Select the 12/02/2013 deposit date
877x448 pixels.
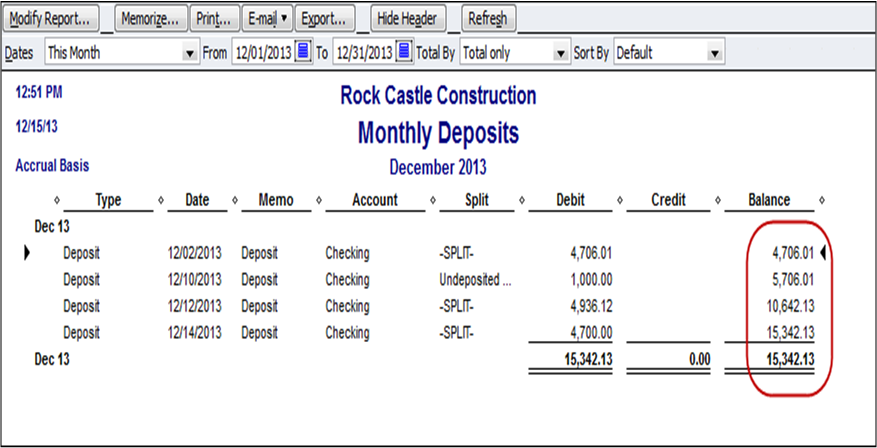pos(195,253)
